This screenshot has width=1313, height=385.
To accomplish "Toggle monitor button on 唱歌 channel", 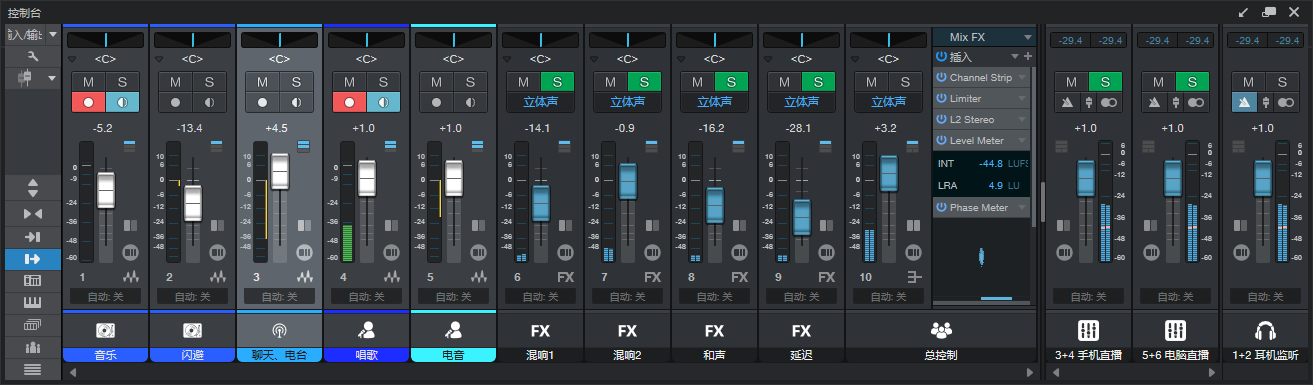I will click(x=383, y=101).
